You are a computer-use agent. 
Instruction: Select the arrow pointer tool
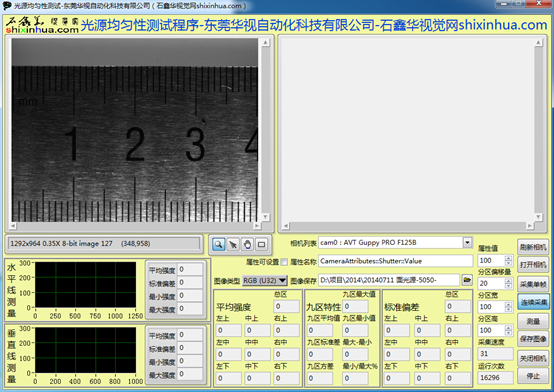233,244
